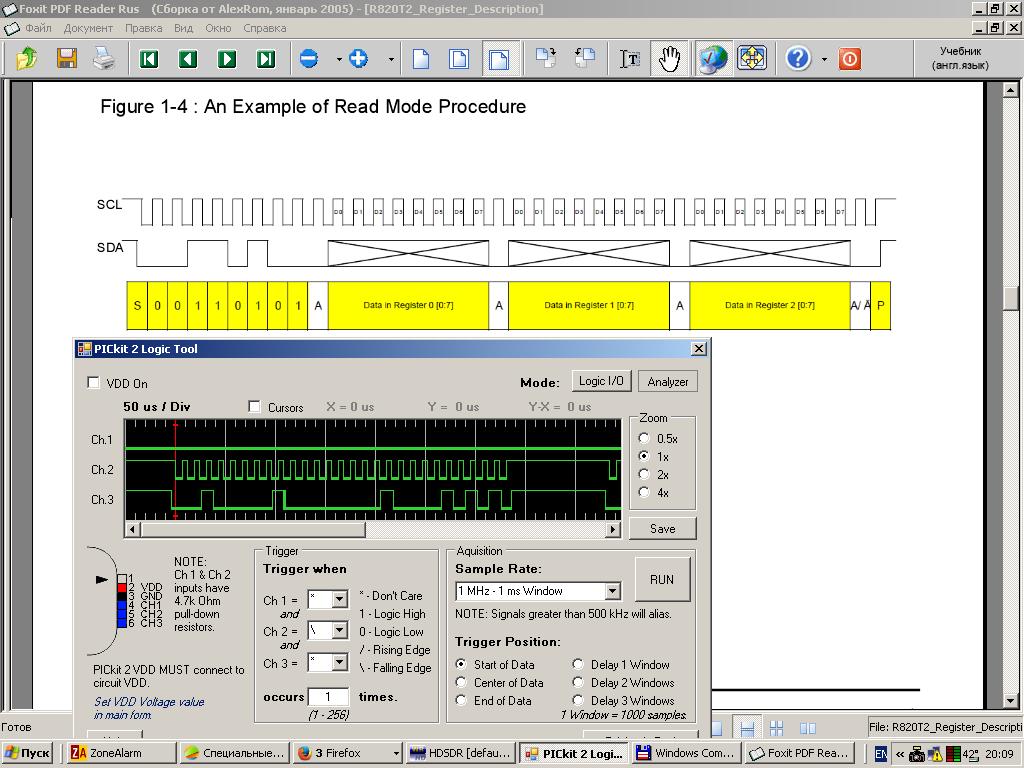Click the waveform horizontal scrollbar thumb

coord(253,528)
